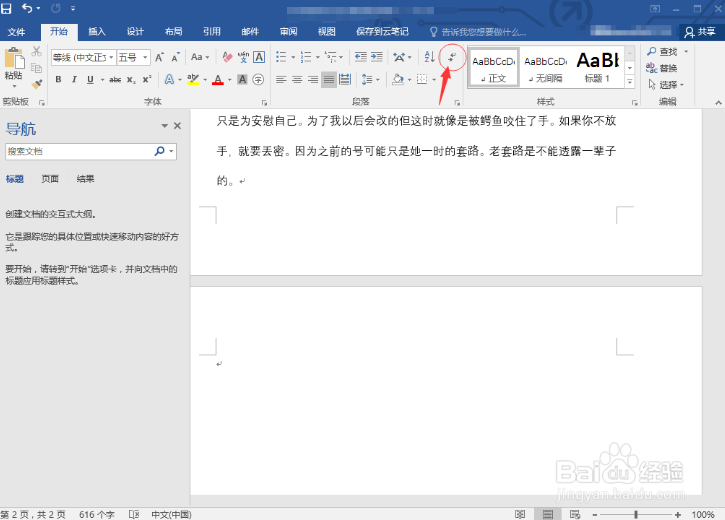The height and width of the screenshot is (520, 725).
Task: Expand bullet list options
Action: (293, 57)
